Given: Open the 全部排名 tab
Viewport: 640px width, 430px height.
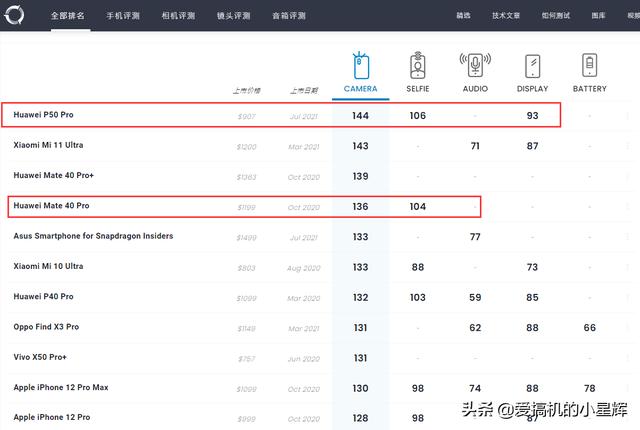Looking at the screenshot, I should pyautogui.click(x=68, y=16).
